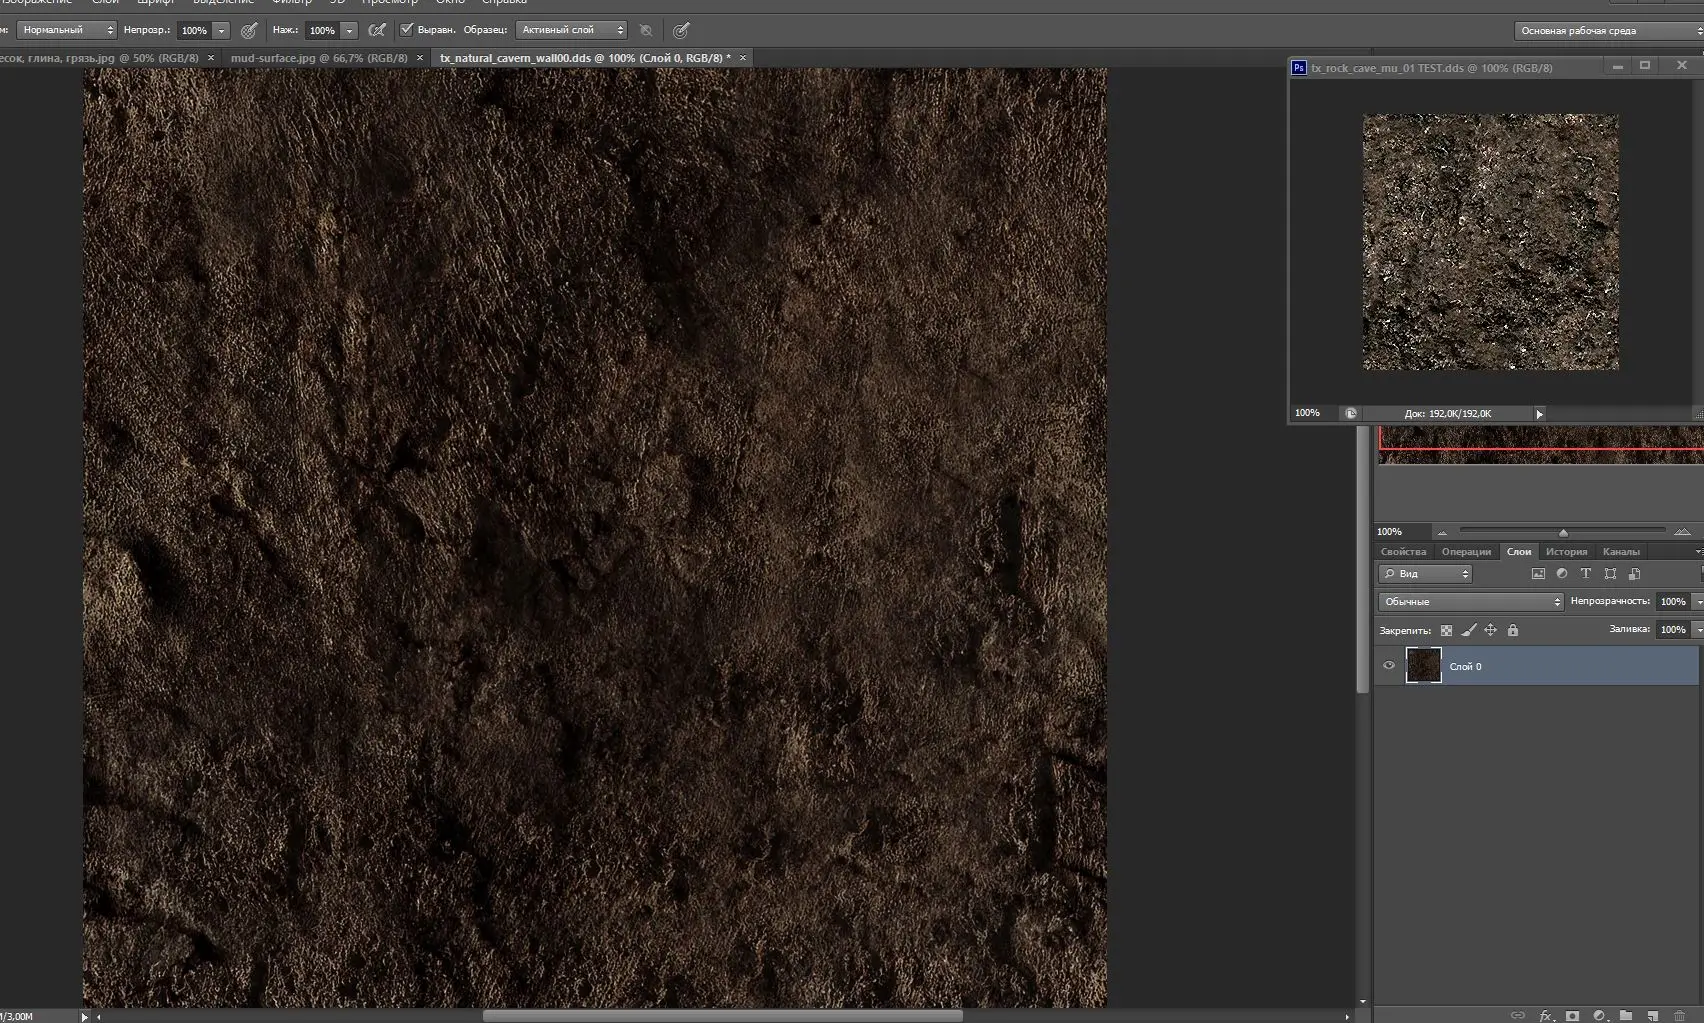Viewport: 1704px width, 1023px height.
Task: Open the Вид layer filter dropdown
Action: coord(1425,574)
